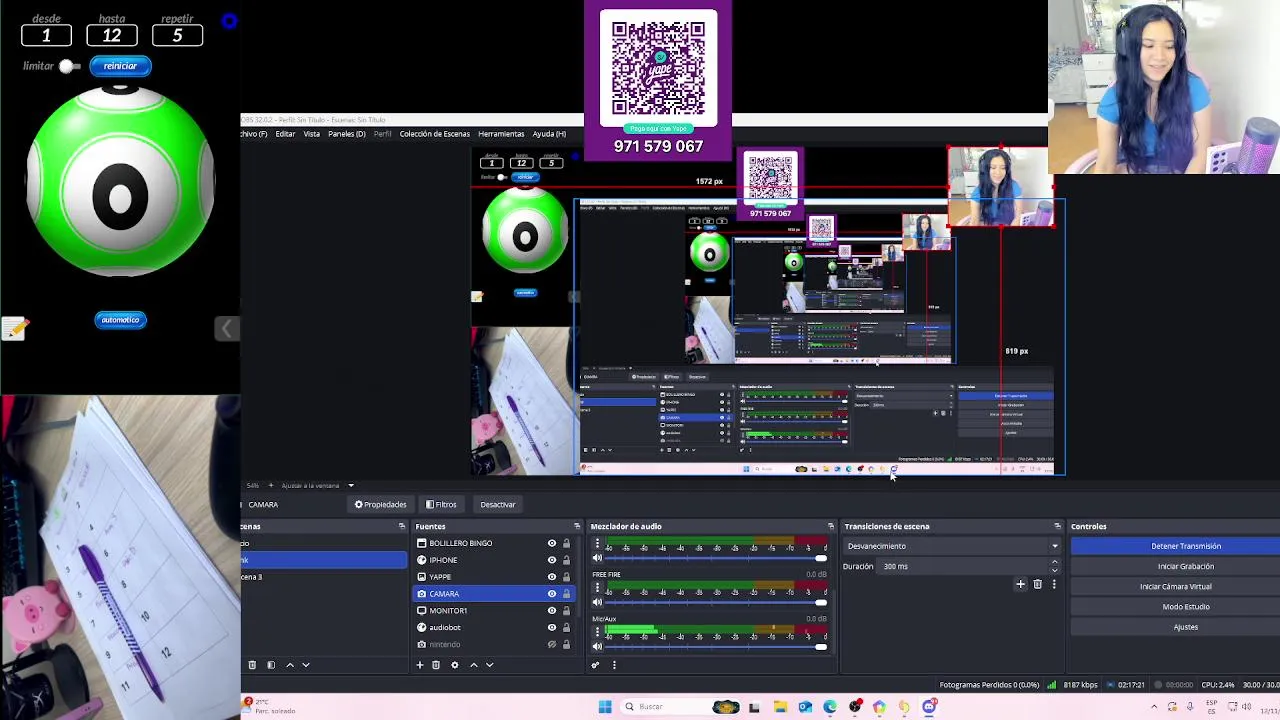Open Propiedades for the CAMARA source
Viewport: 1280px width, 720px height.
click(x=380, y=505)
